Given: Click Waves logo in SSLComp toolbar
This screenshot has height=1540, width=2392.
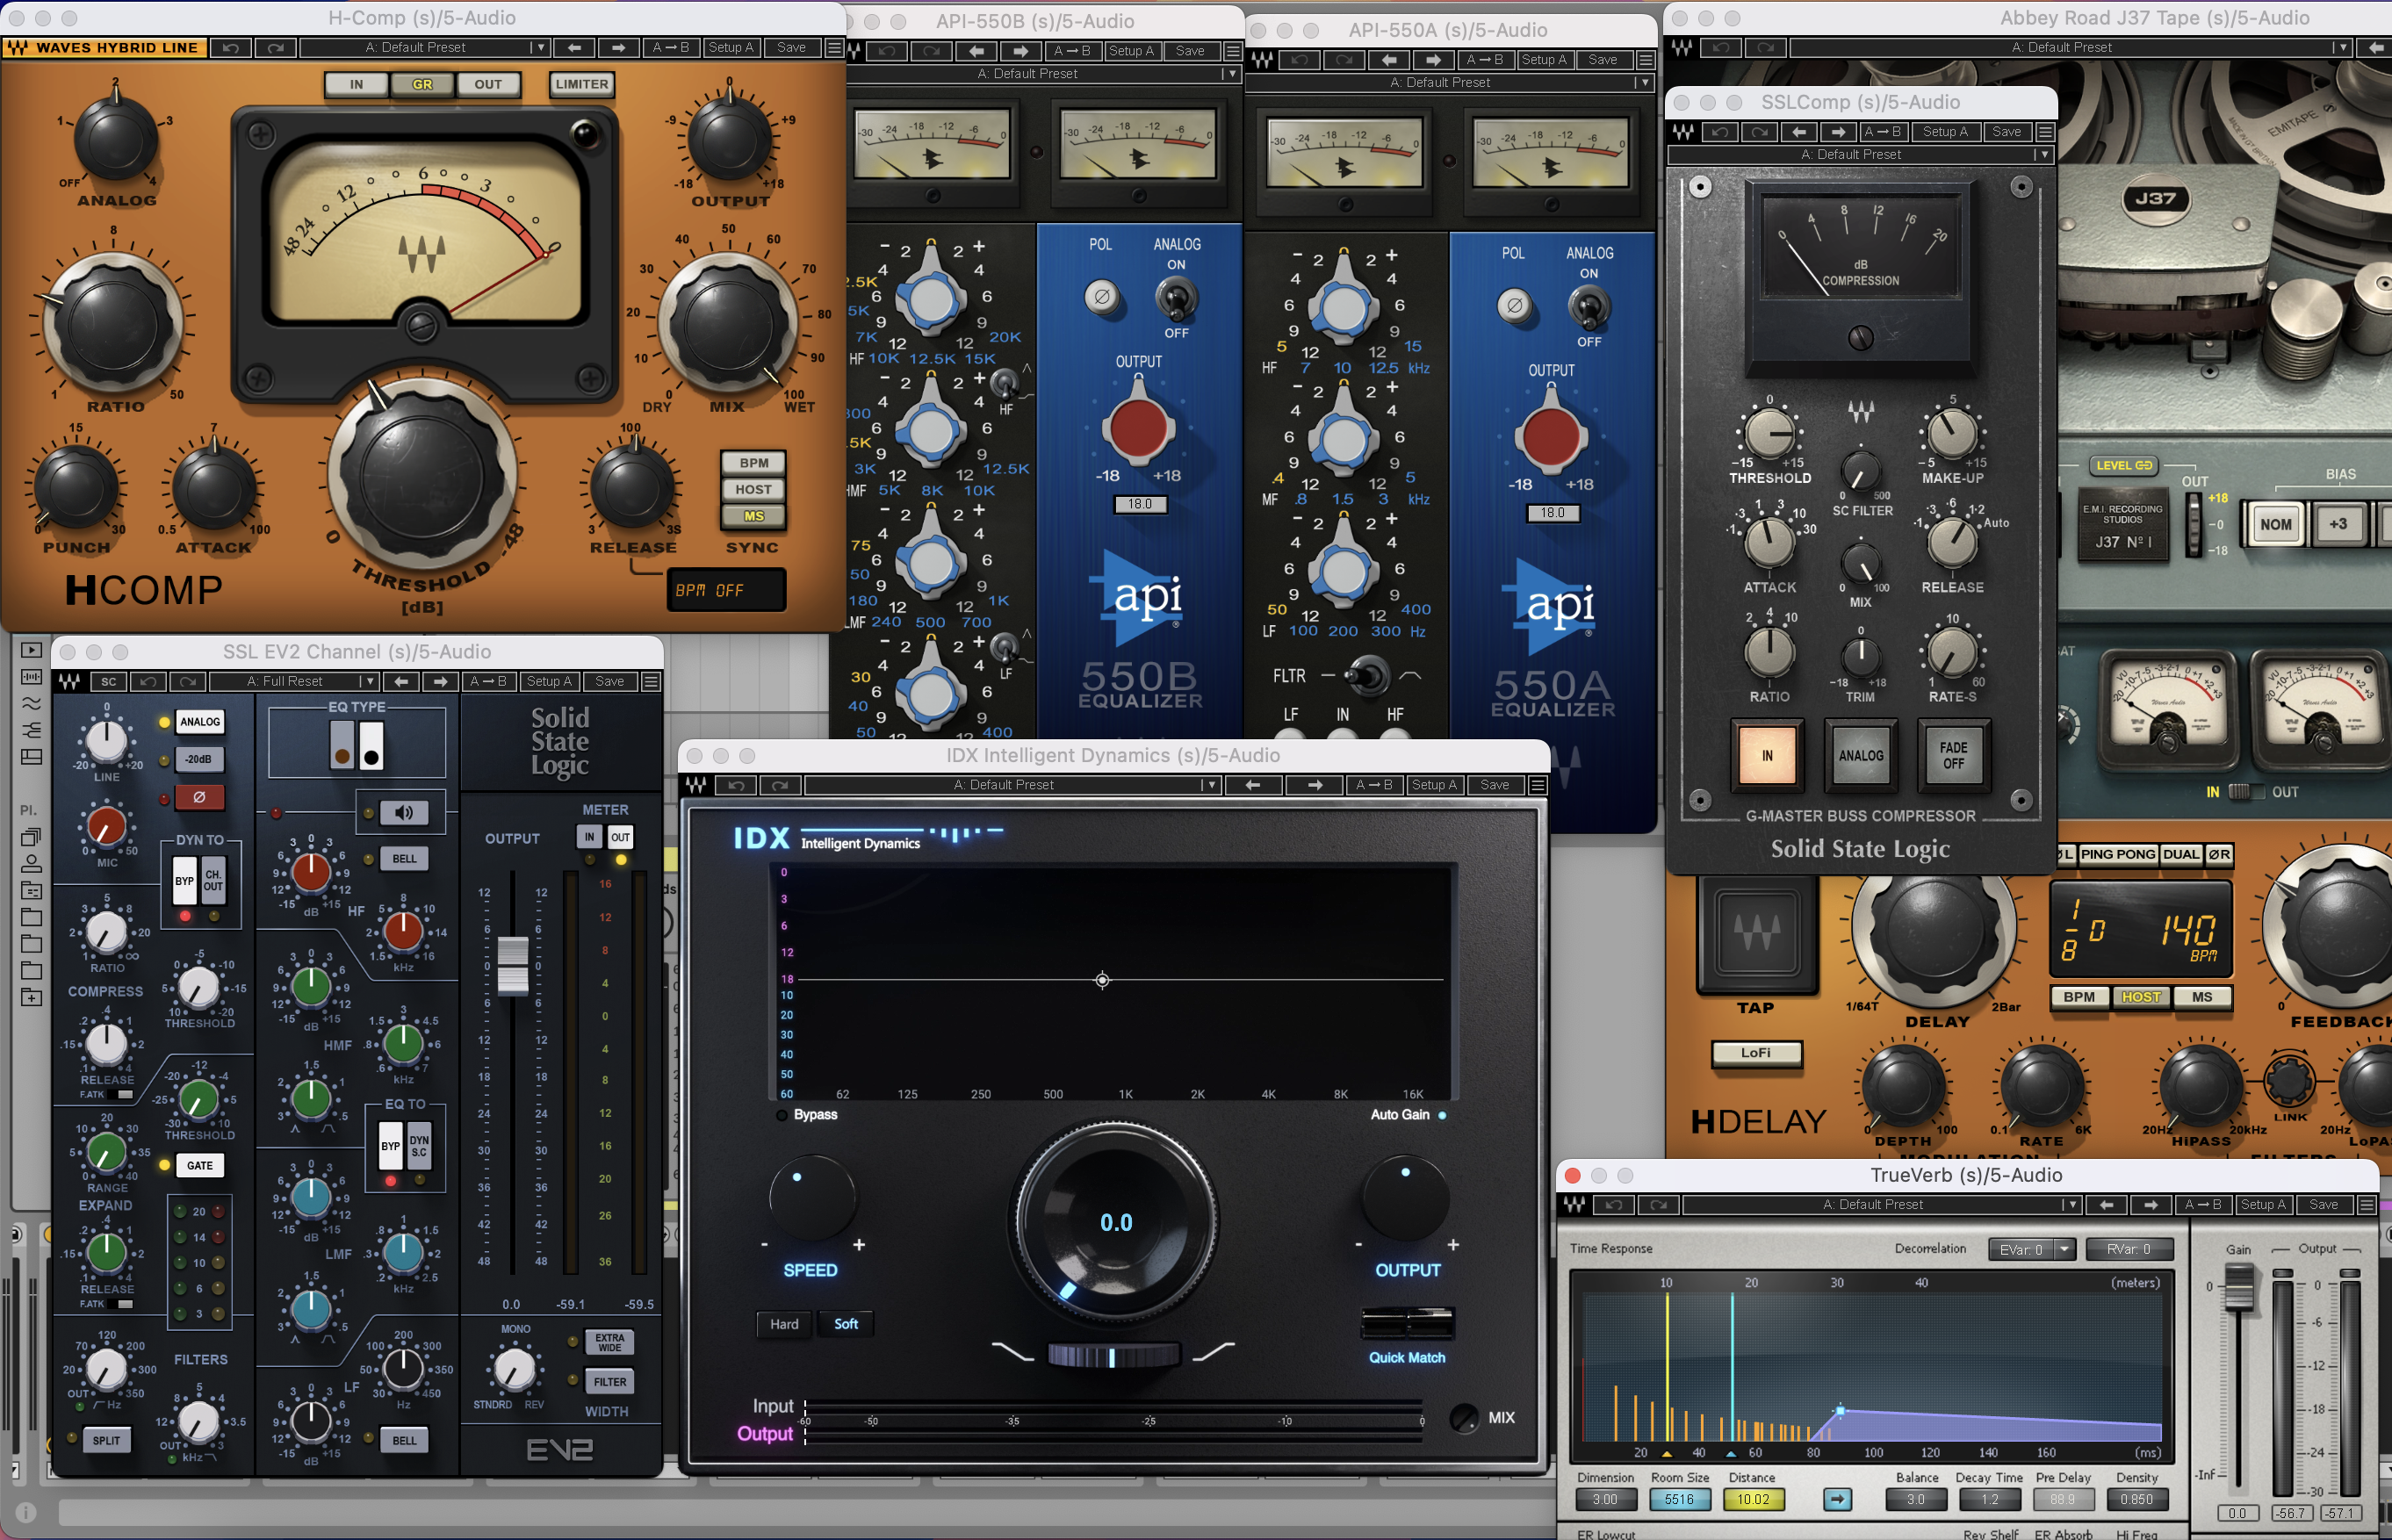Looking at the screenshot, I should tap(1684, 132).
